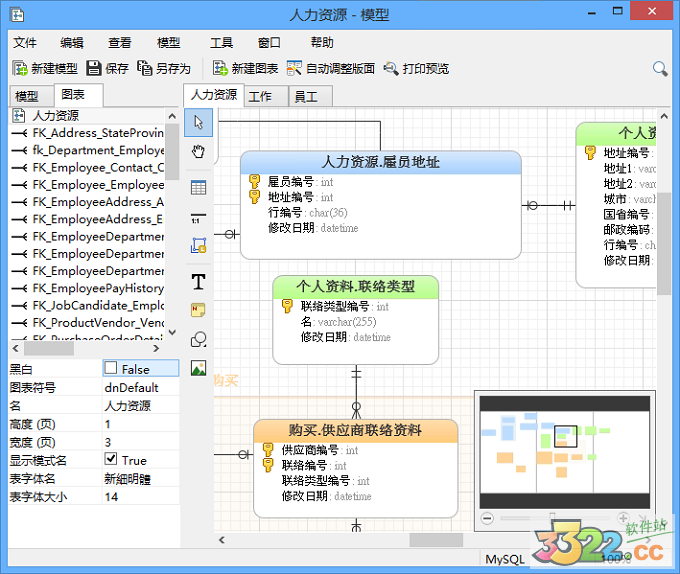Uncheck the 显示模式名 True checkbox

point(111,459)
